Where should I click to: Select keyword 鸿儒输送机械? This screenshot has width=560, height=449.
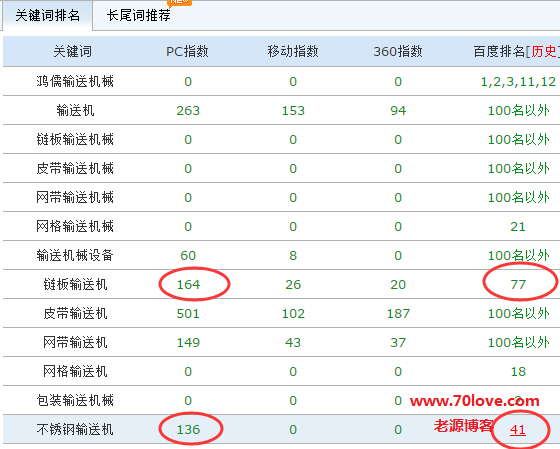coord(75,81)
